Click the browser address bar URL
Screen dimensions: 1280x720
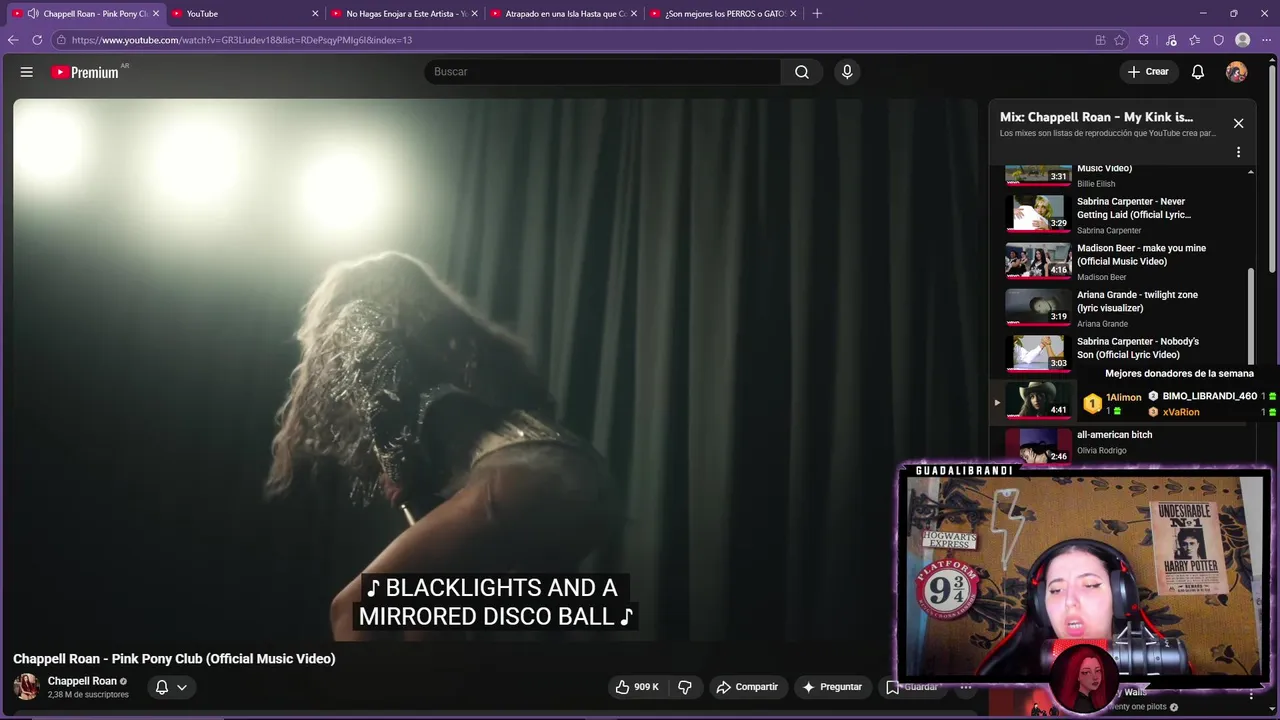242,40
